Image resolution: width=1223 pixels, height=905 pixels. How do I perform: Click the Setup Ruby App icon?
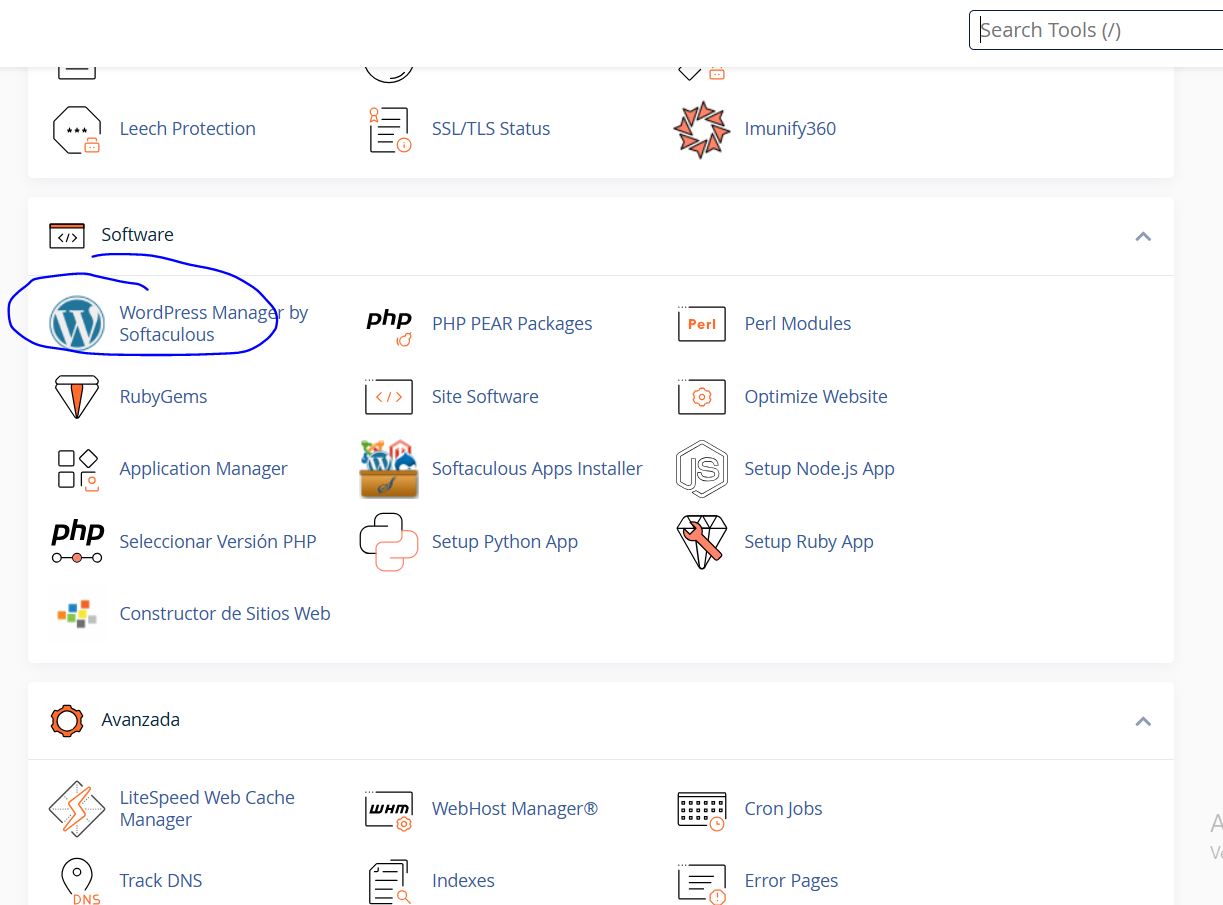[701, 542]
